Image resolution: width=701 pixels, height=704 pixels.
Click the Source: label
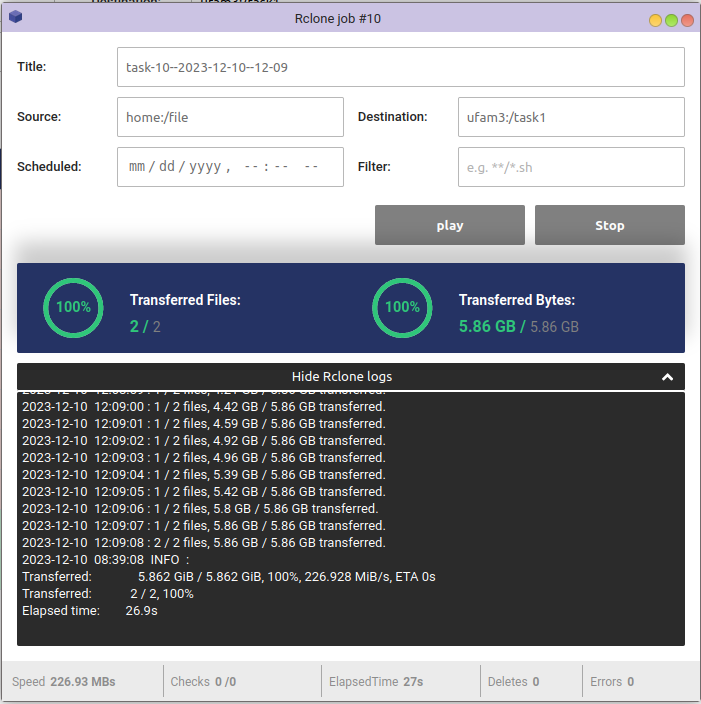point(39,117)
